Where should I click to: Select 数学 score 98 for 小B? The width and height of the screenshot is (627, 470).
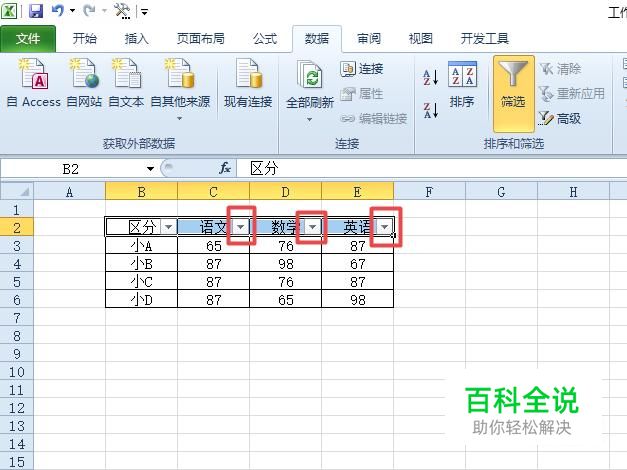click(285, 264)
